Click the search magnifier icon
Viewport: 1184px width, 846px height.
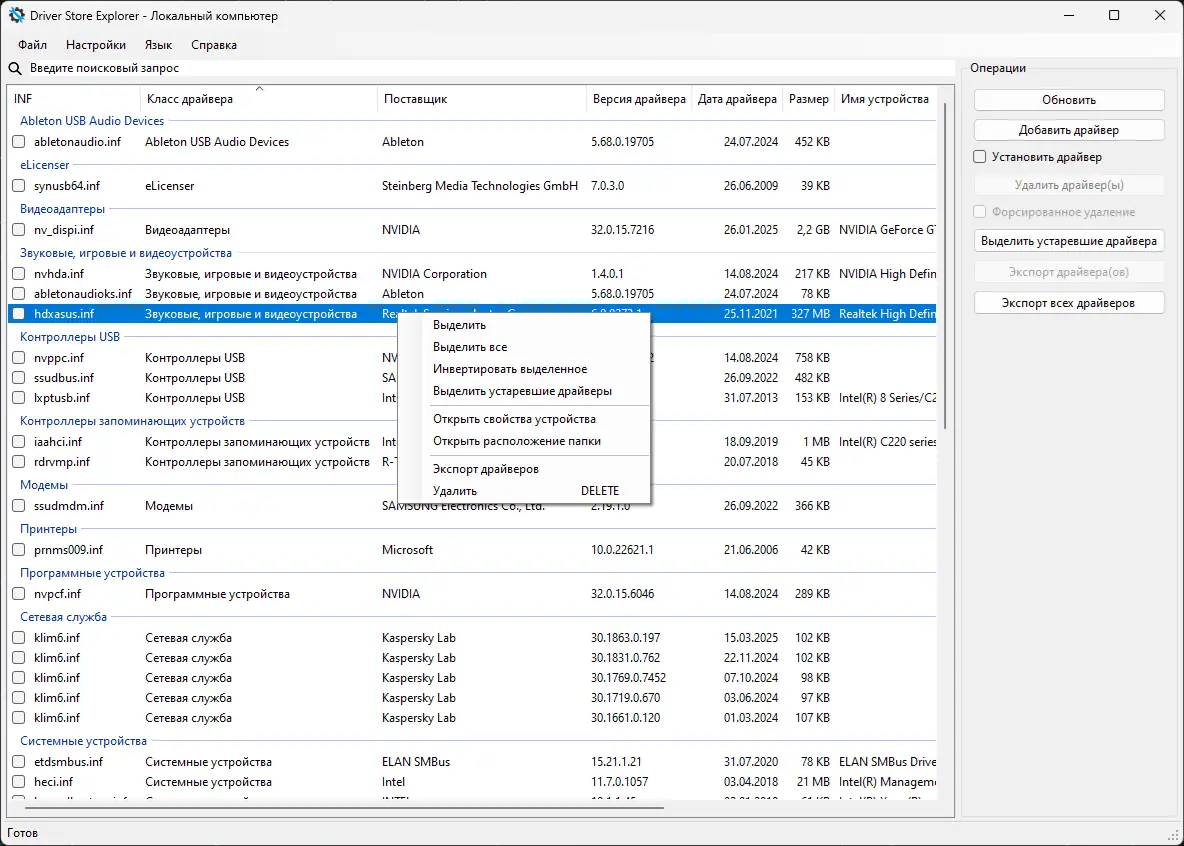(x=14, y=68)
